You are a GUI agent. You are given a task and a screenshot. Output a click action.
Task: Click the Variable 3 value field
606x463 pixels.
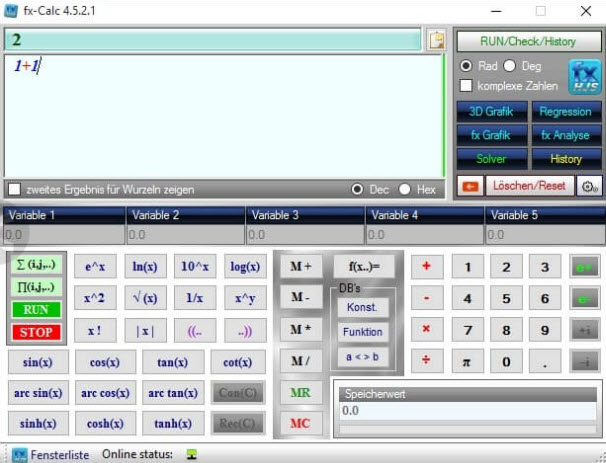pos(305,235)
